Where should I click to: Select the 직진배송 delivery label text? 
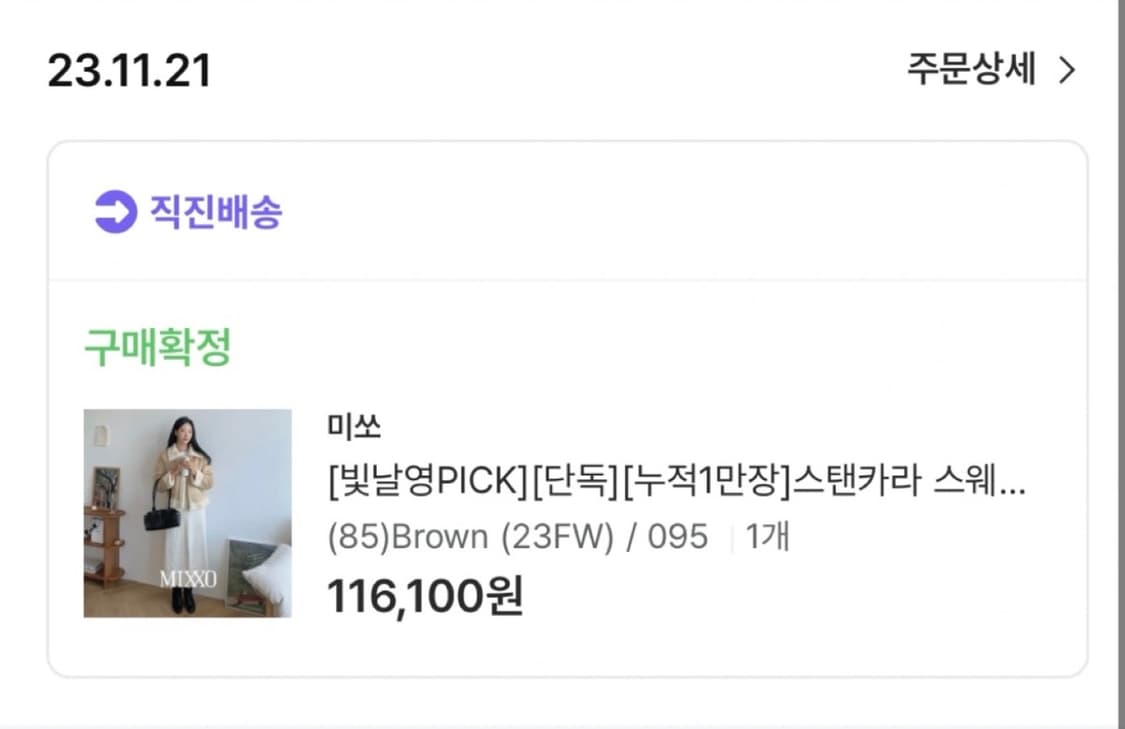[x=216, y=212]
